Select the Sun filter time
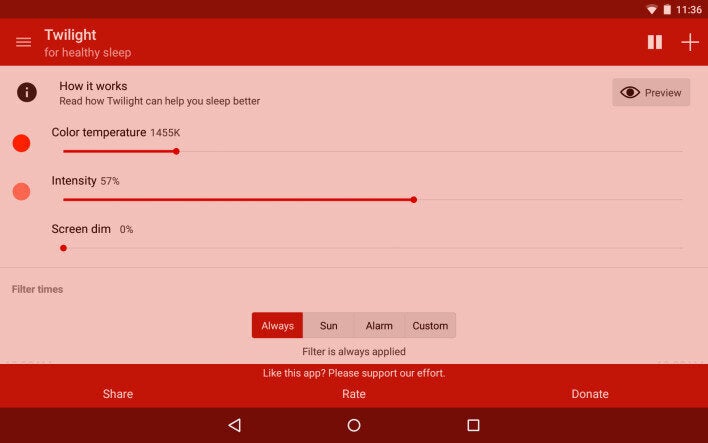The width and height of the screenshot is (708, 443). [328, 325]
